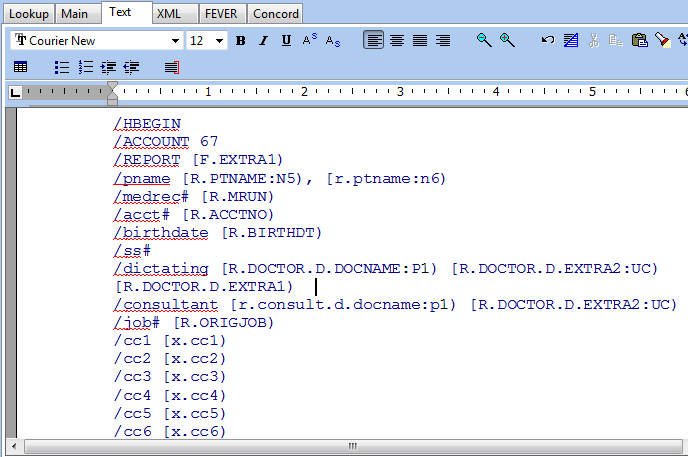Viewport: 688px width, 457px height.
Task: Click the insert table grid icon
Action: coord(20,67)
